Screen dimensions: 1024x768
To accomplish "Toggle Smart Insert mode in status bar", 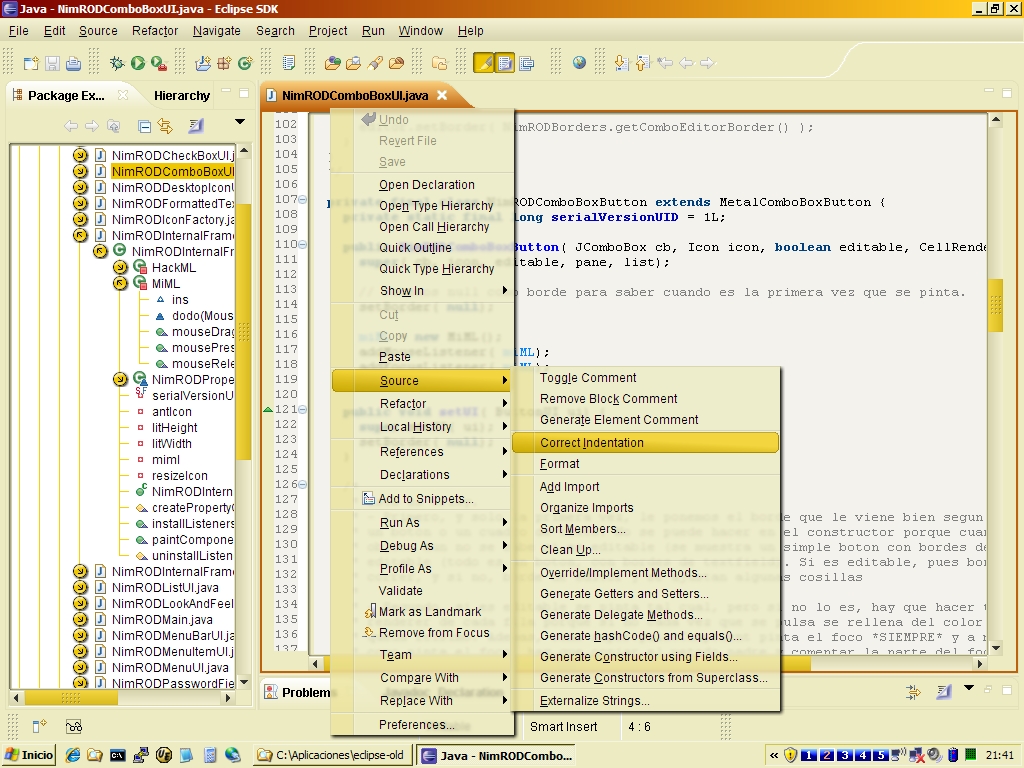I will point(563,727).
